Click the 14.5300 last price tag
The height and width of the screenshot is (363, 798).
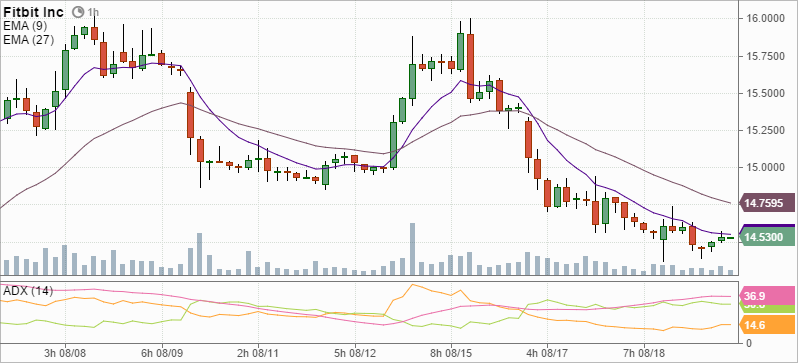(x=766, y=237)
